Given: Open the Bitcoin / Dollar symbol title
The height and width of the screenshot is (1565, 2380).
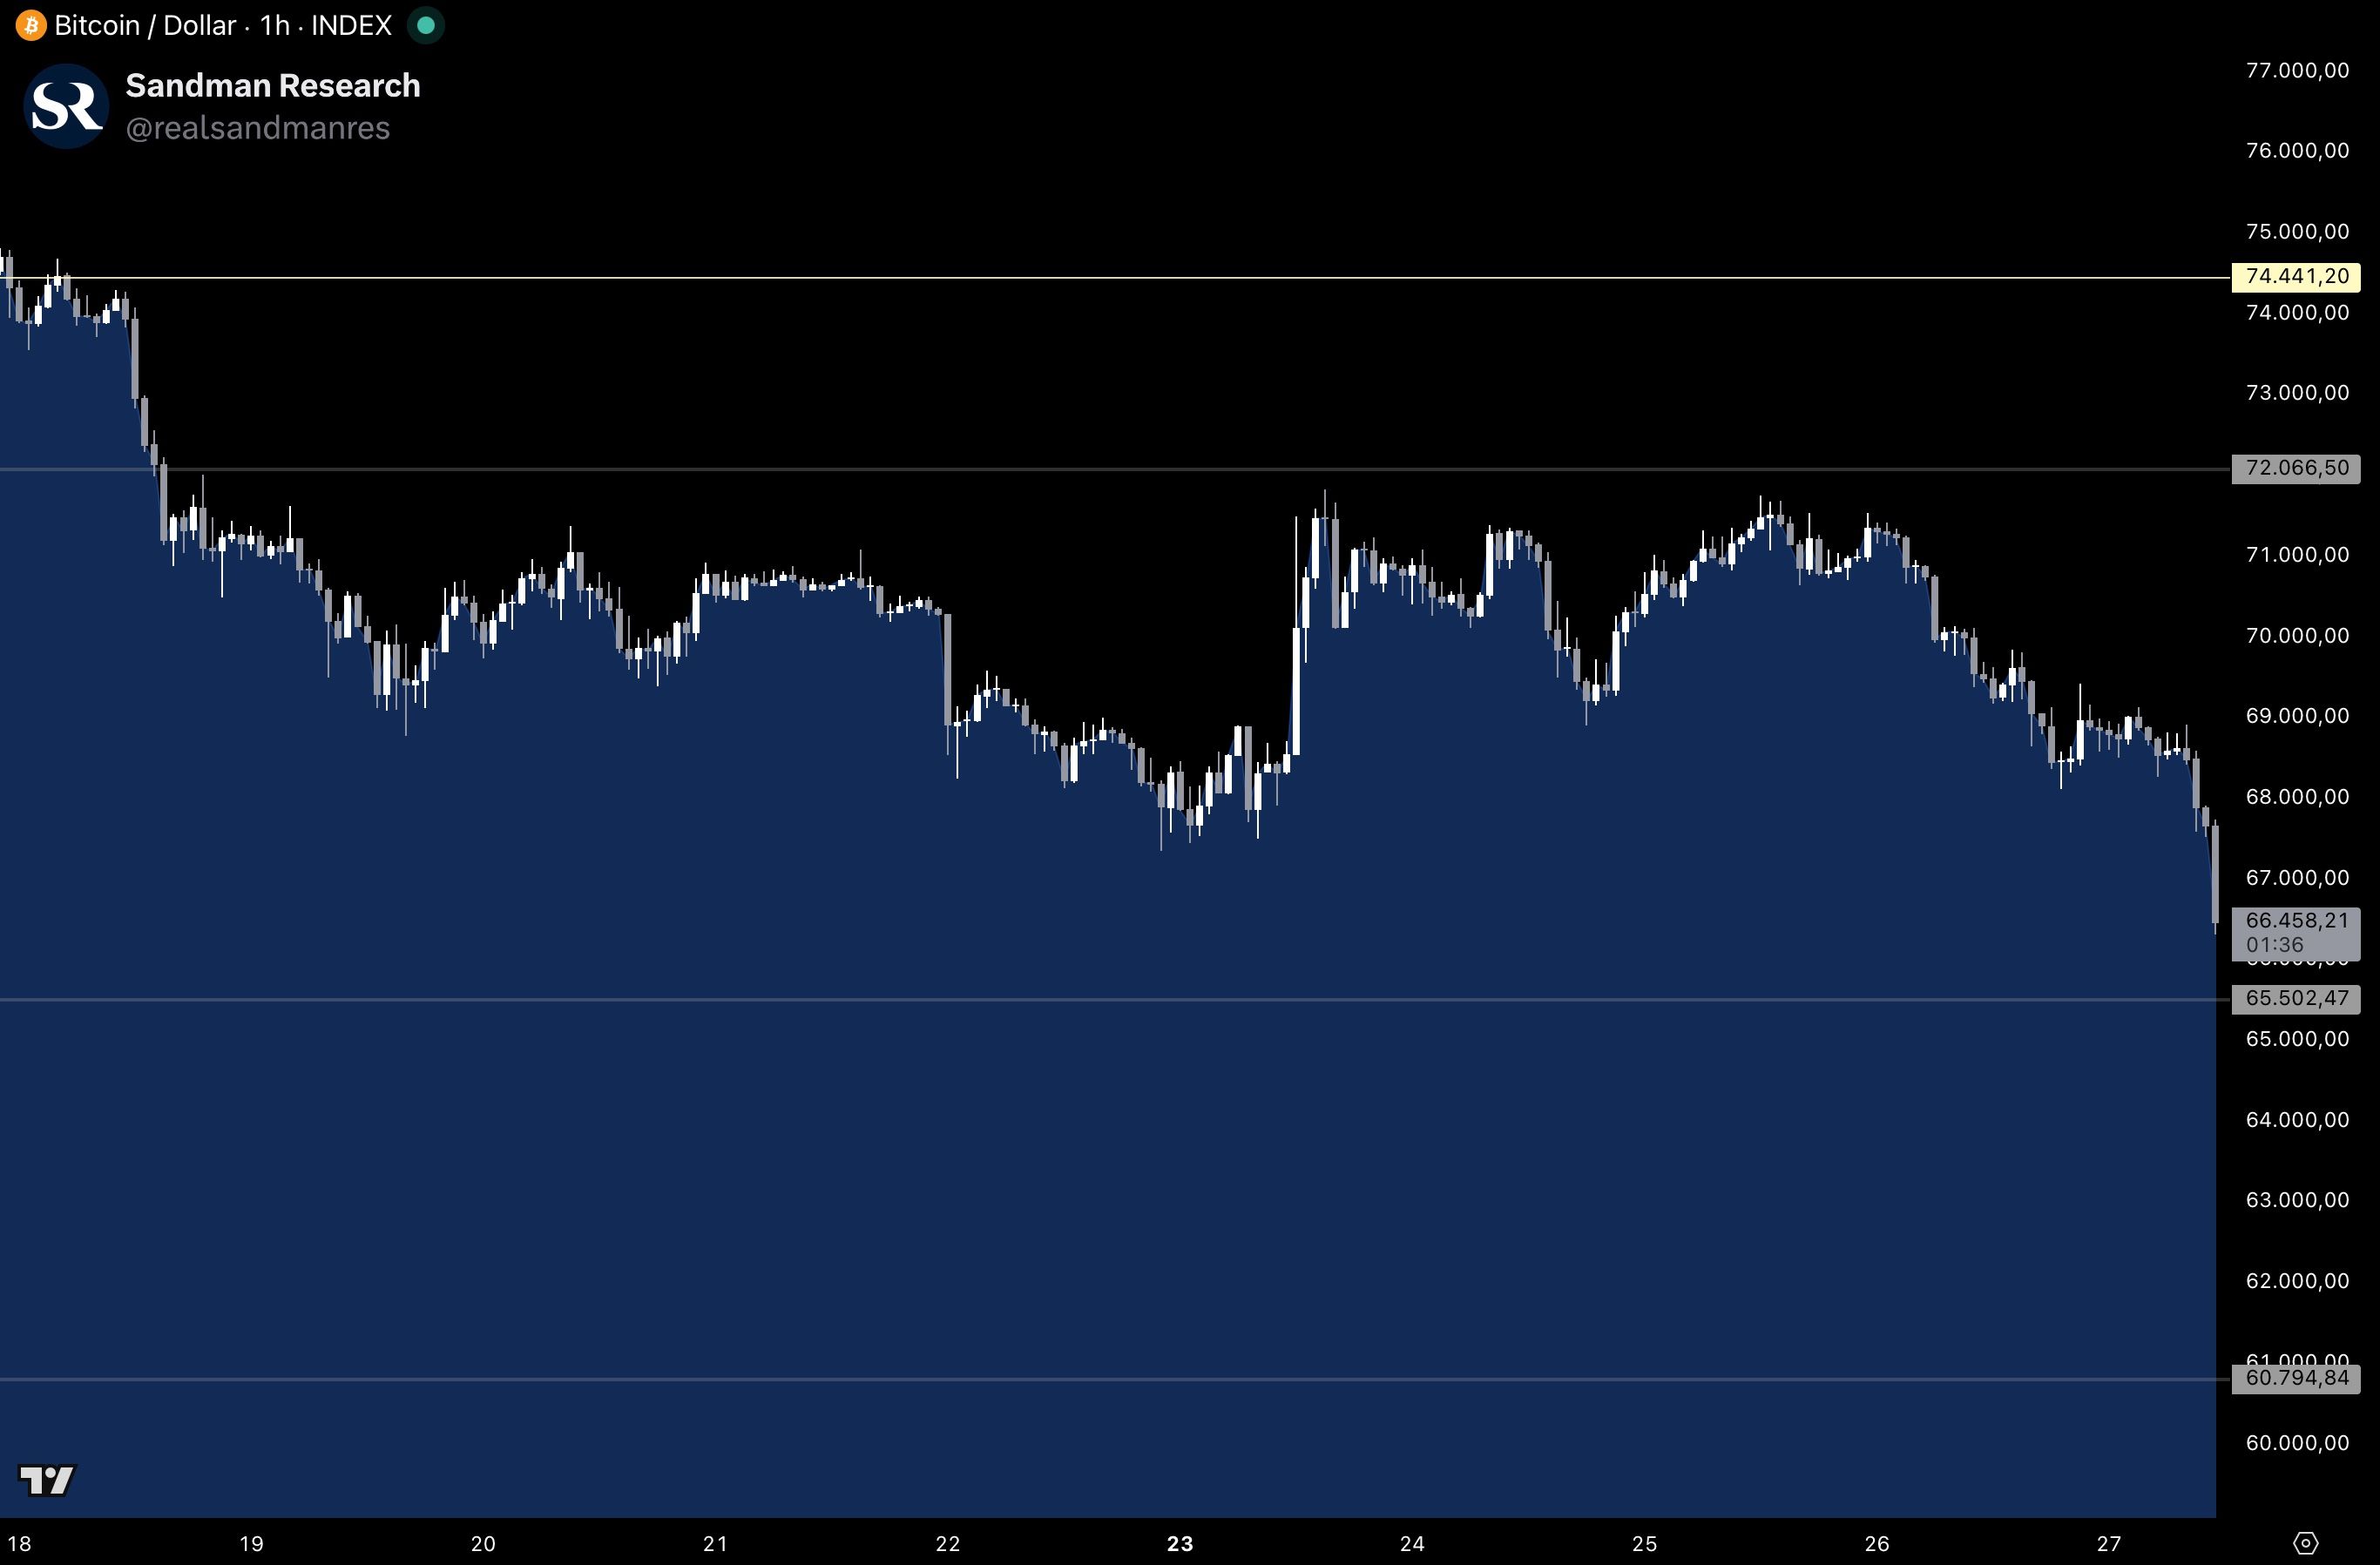Looking at the screenshot, I should (x=145, y=25).
